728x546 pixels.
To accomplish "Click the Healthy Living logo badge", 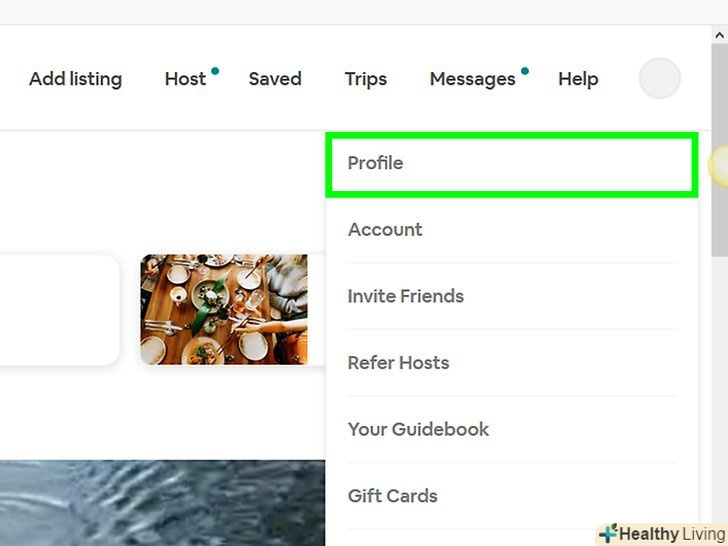I will [663, 534].
